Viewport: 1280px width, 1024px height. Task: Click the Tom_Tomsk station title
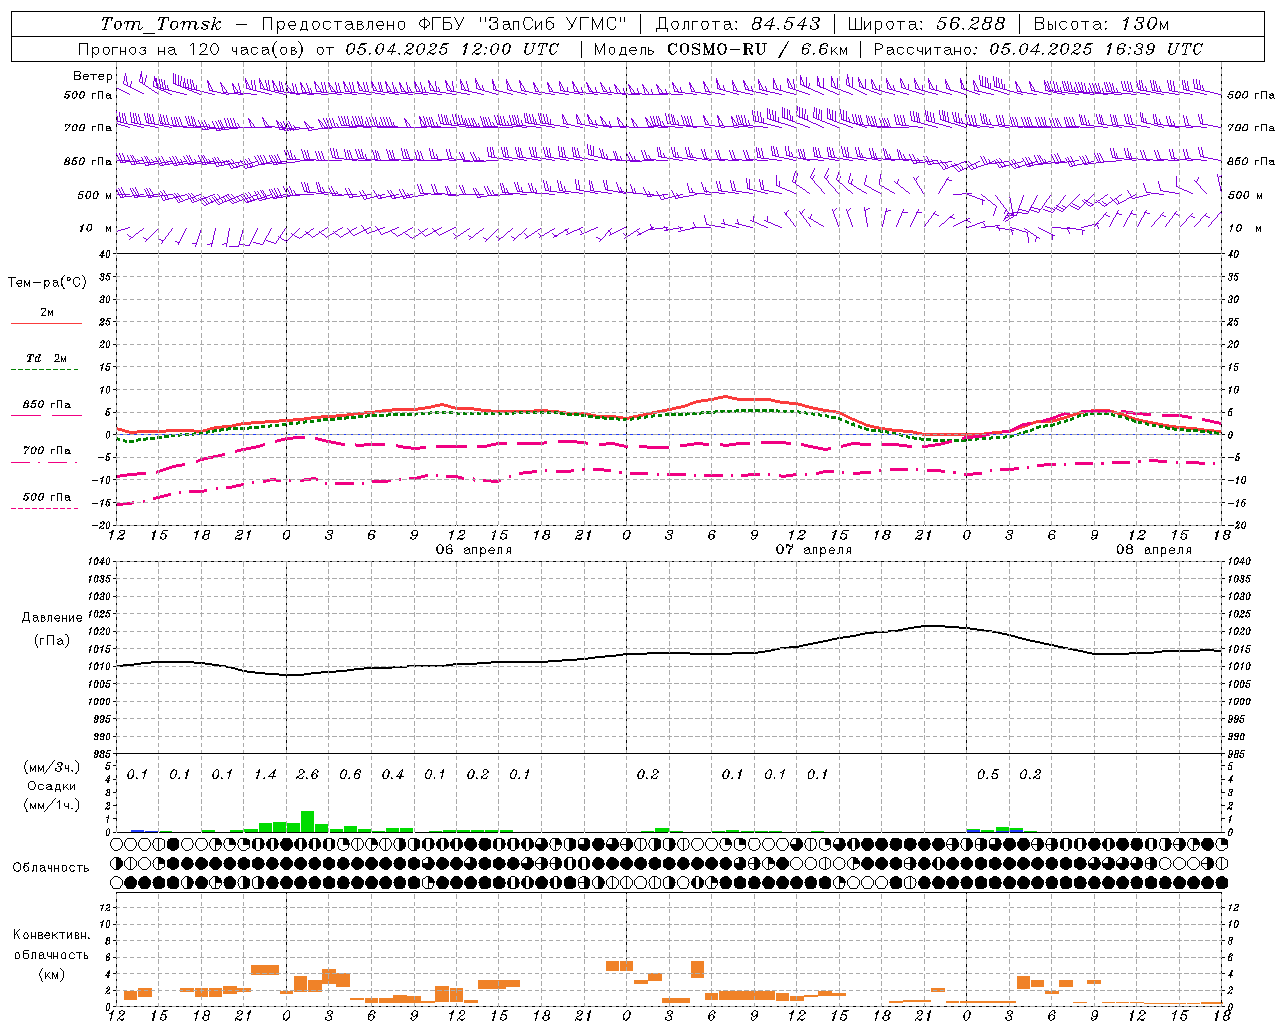[161, 24]
